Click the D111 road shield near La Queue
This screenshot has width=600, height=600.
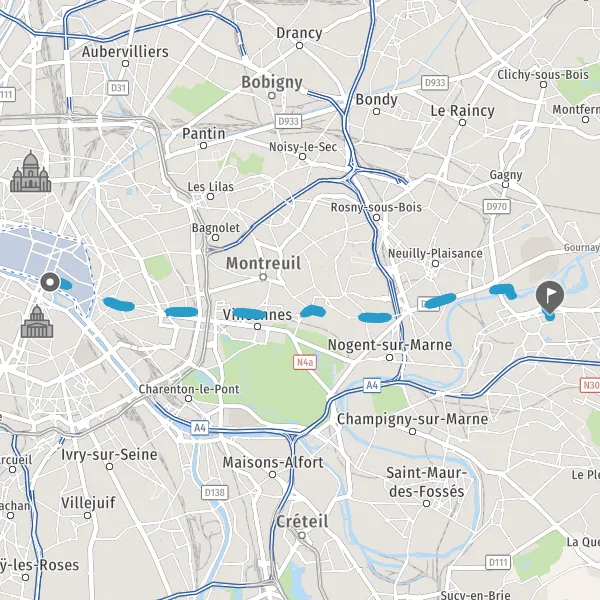click(498, 562)
